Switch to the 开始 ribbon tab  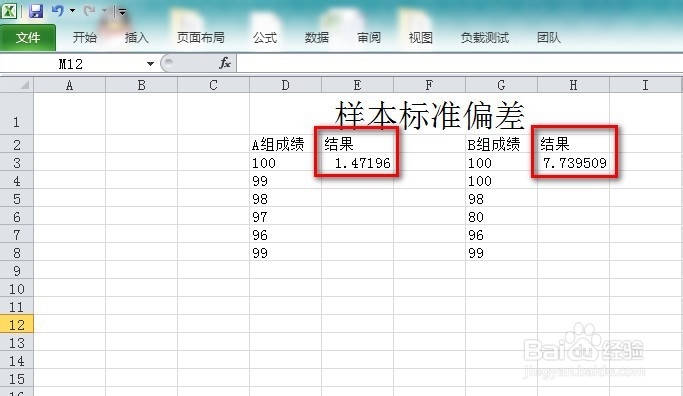click(85, 37)
